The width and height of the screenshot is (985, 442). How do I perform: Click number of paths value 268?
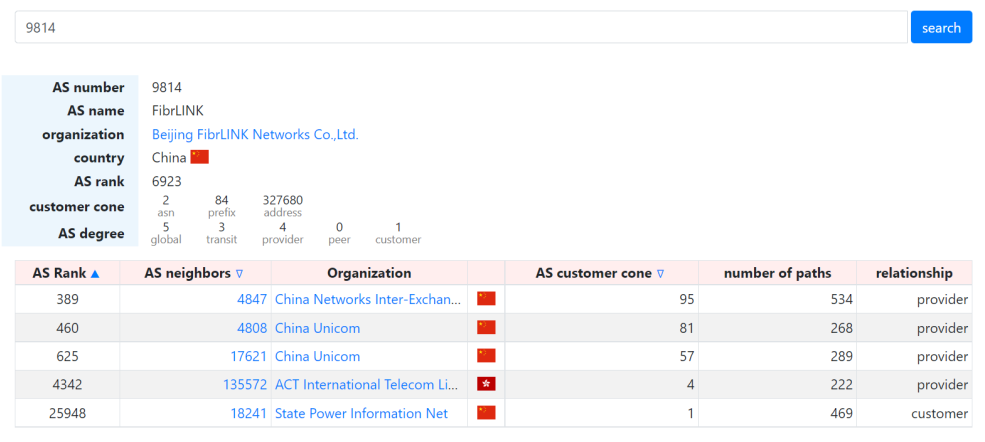click(x=841, y=328)
